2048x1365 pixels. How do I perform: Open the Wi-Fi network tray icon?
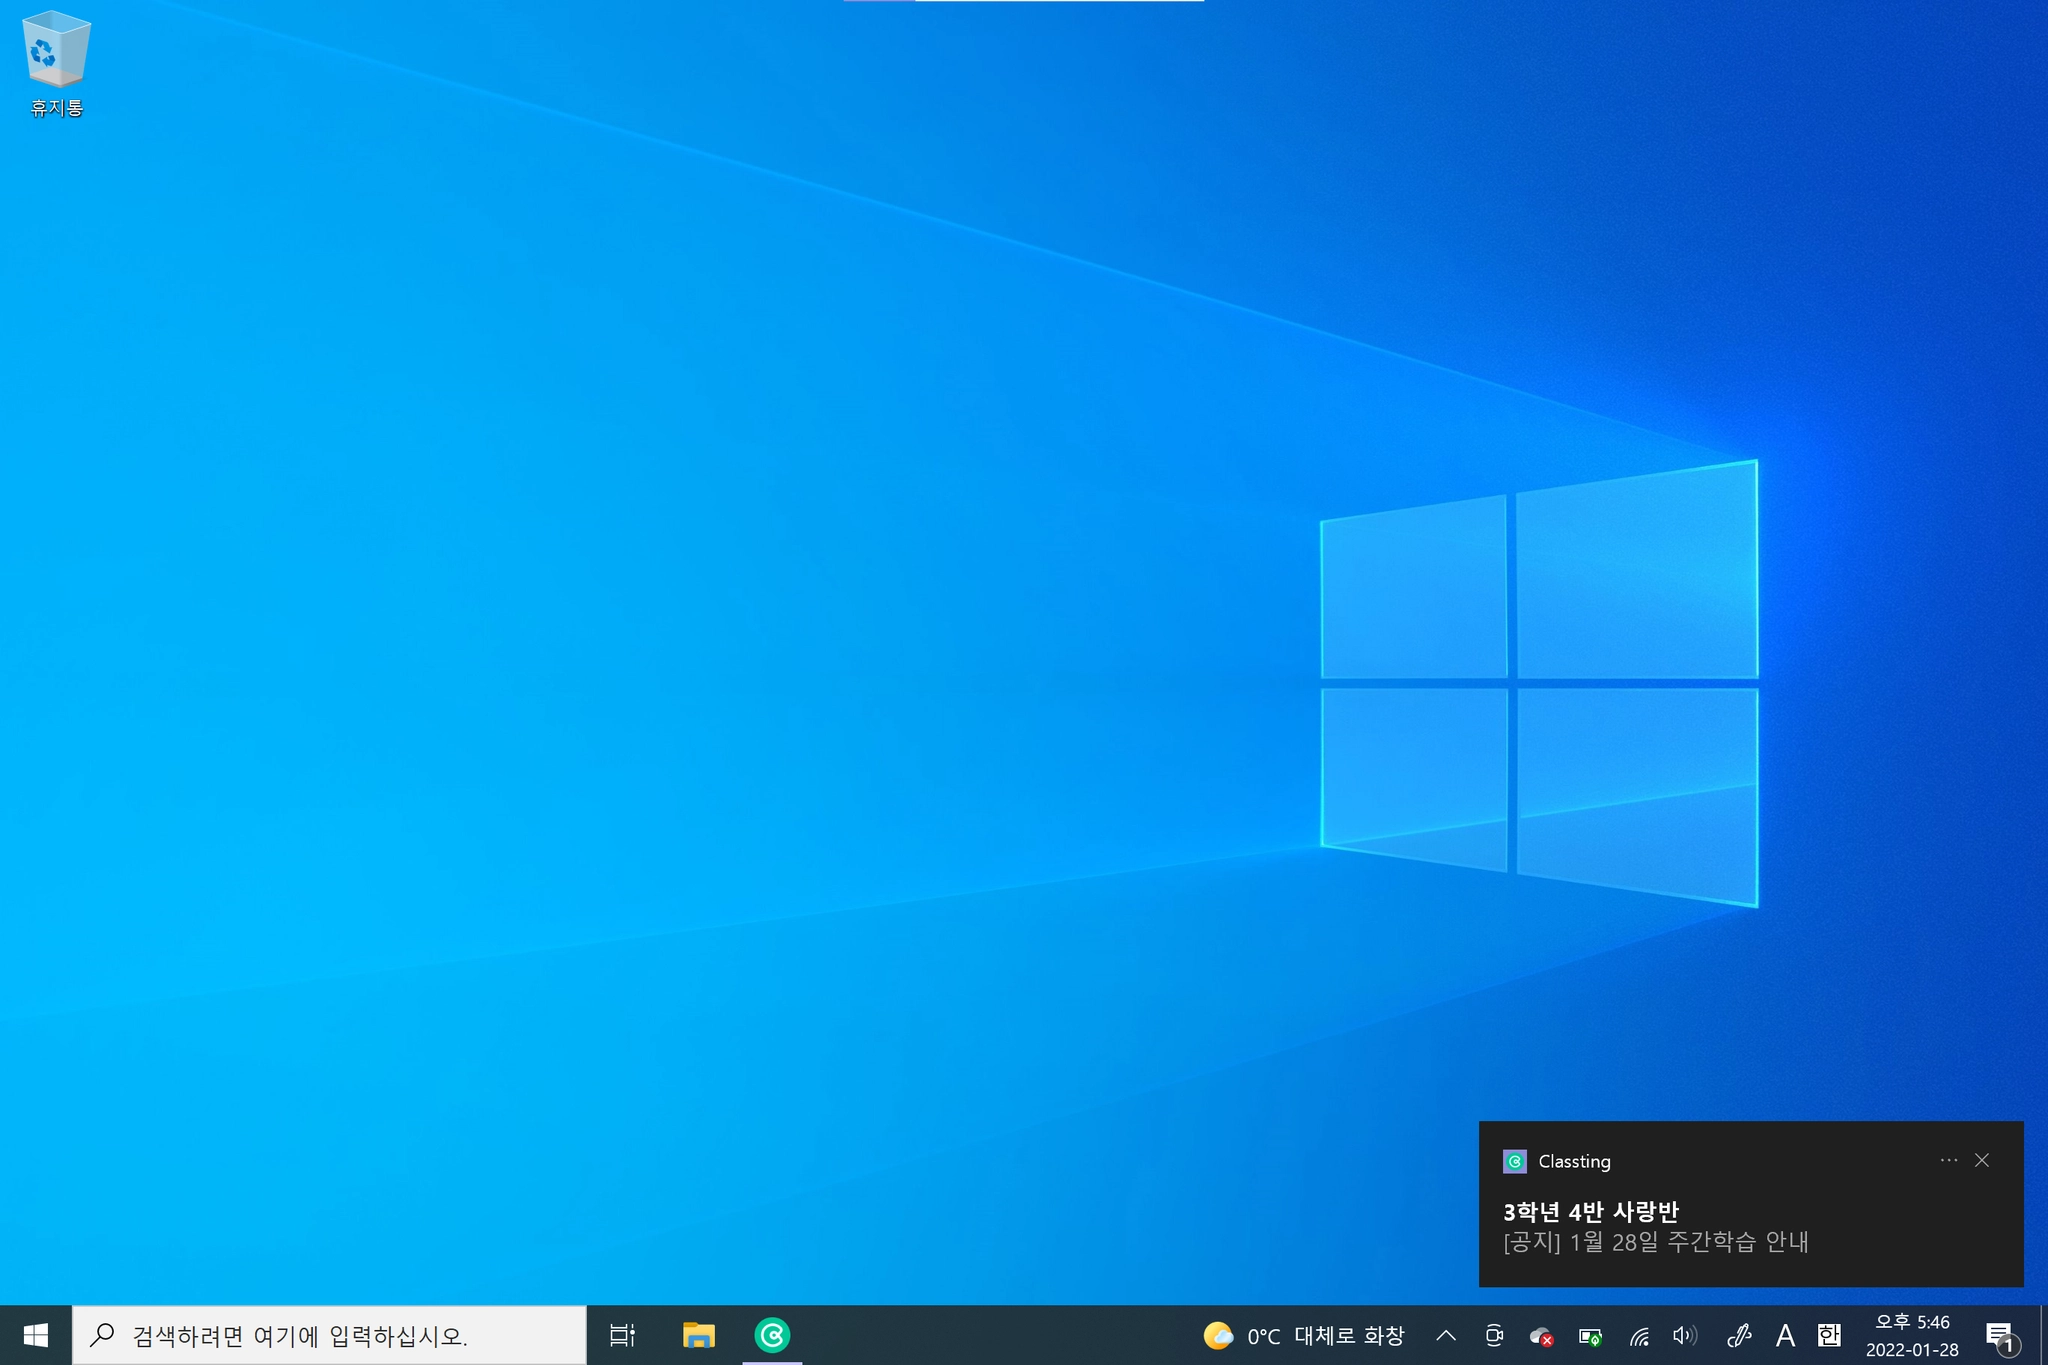pyautogui.click(x=1639, y=1336)
